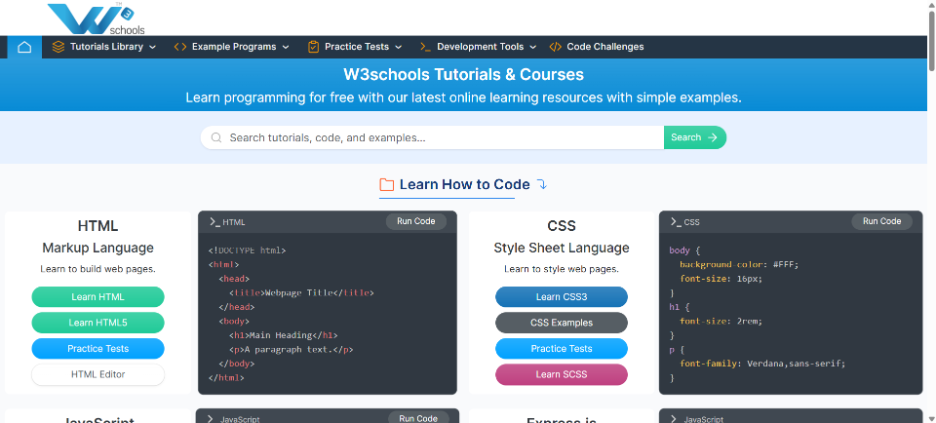Click the Learn HTML5 button
The width and height of the screenshot is (936, 423).
[x=98, y=323]
